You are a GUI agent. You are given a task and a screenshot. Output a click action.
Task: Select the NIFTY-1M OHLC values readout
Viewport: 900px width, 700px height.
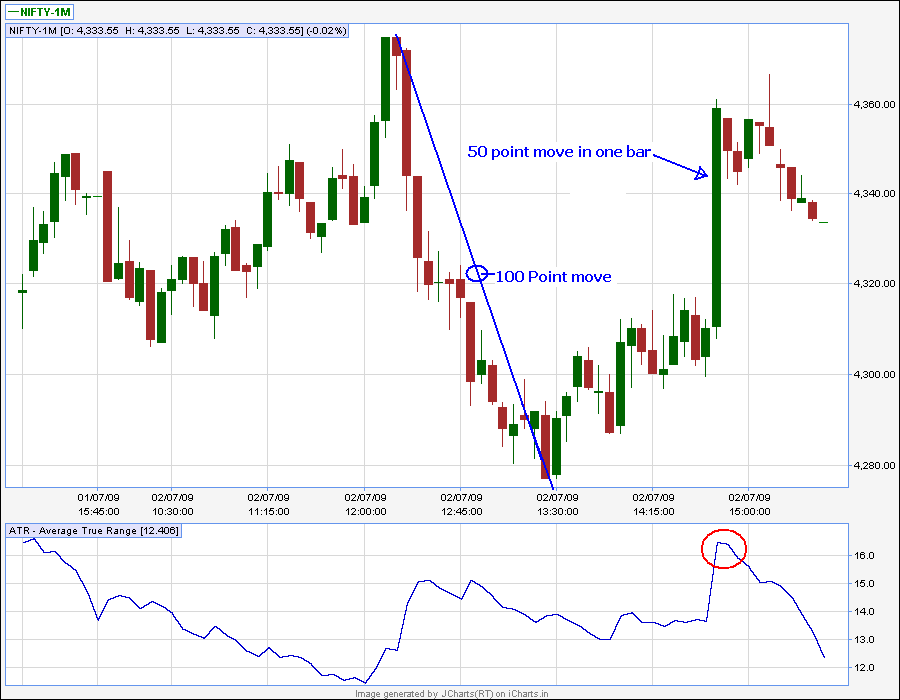pyautogui.click(x=177, y=30)
